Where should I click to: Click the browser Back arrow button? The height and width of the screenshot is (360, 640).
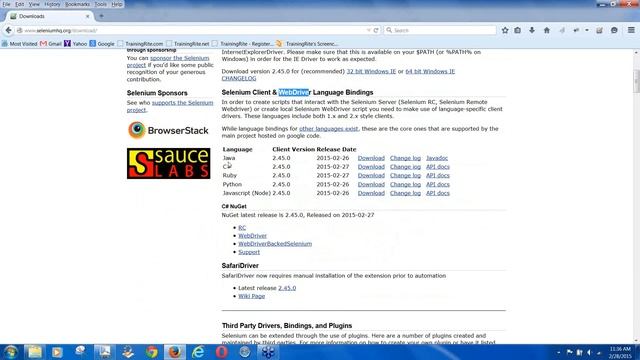[x=8, y=30]
